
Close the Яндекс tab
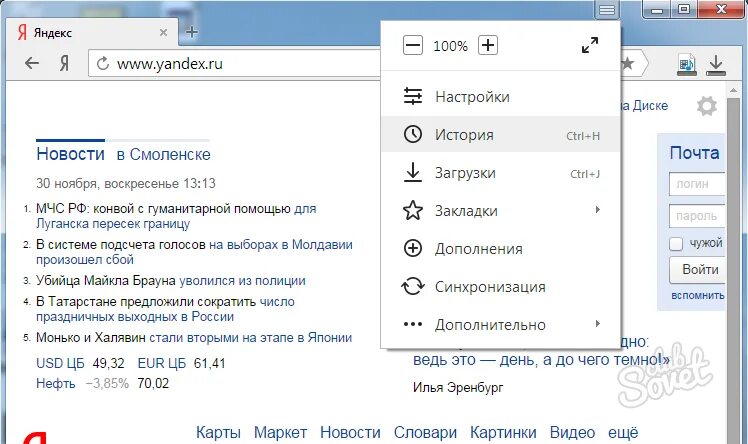(163, 32)
